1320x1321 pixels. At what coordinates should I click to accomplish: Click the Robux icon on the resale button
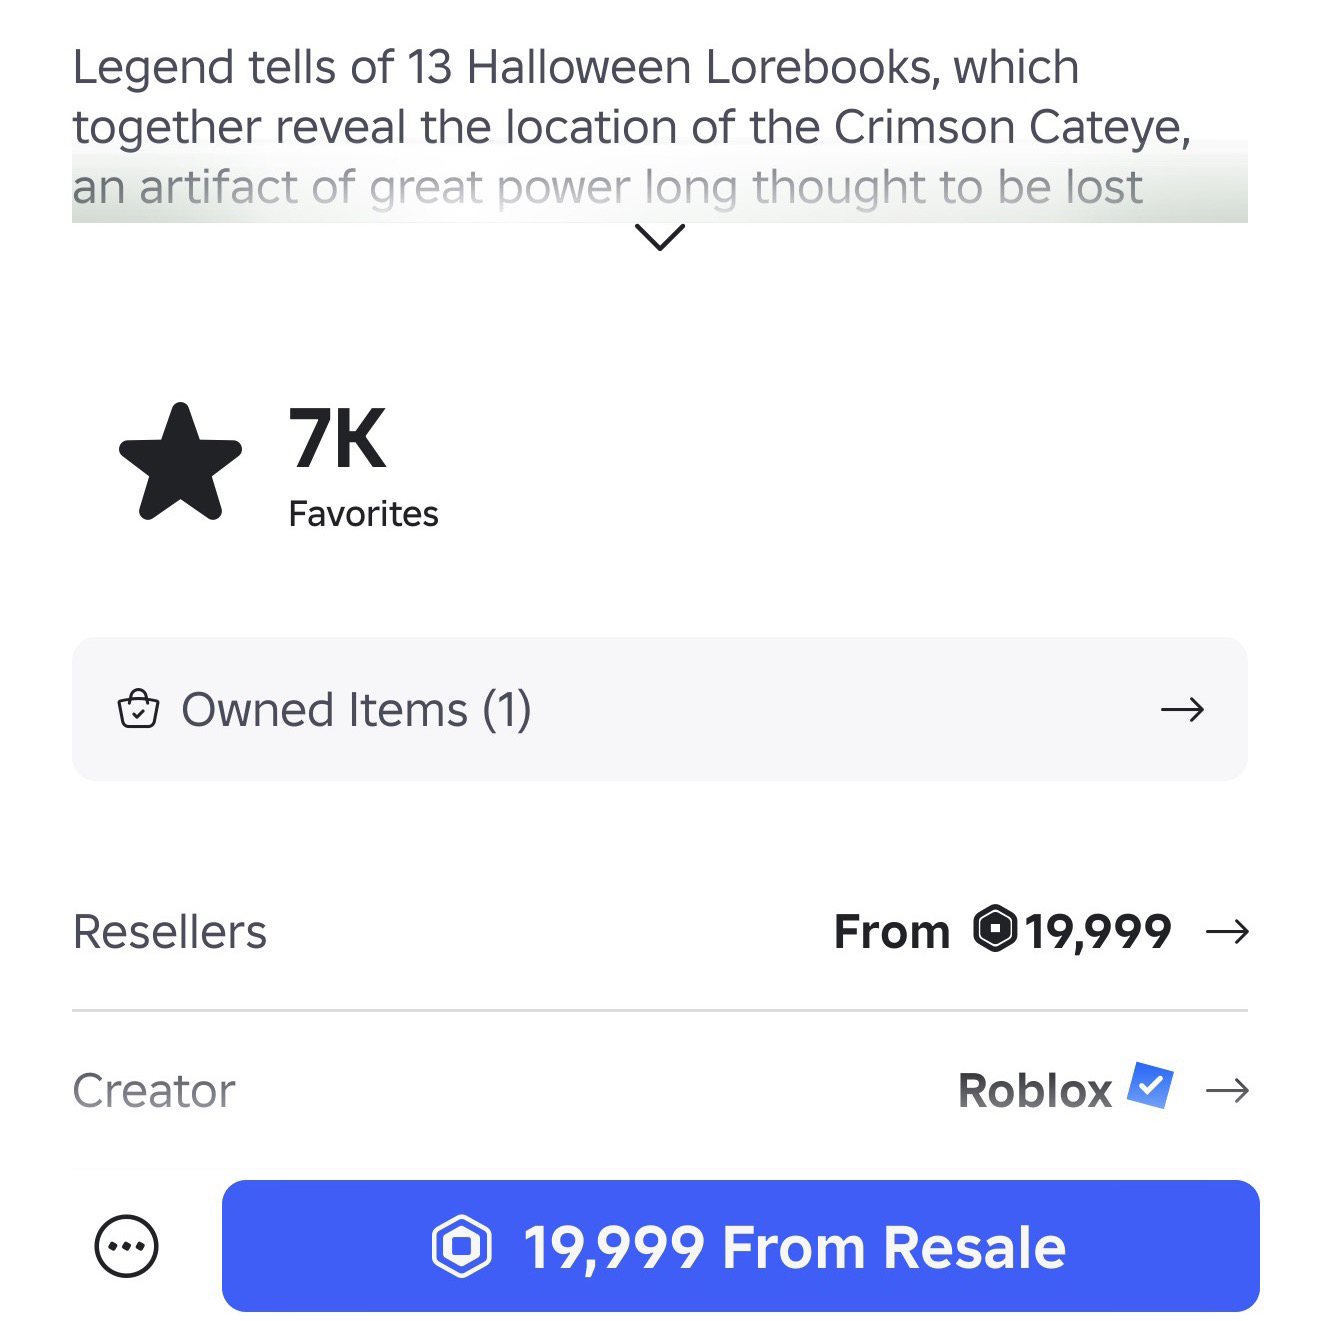(462, 1247)
